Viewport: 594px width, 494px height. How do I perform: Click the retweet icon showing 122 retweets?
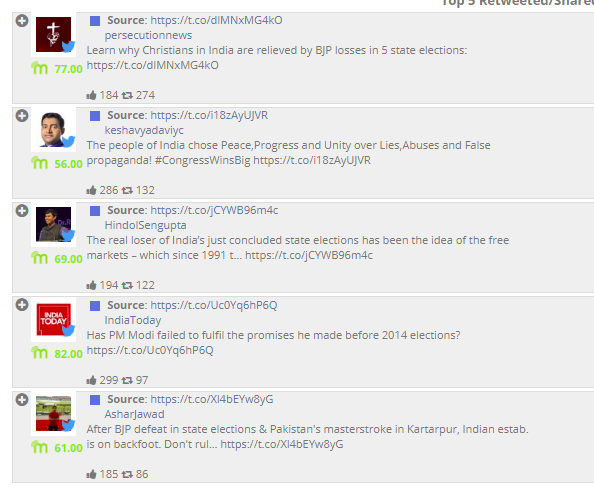click(127, 285)
